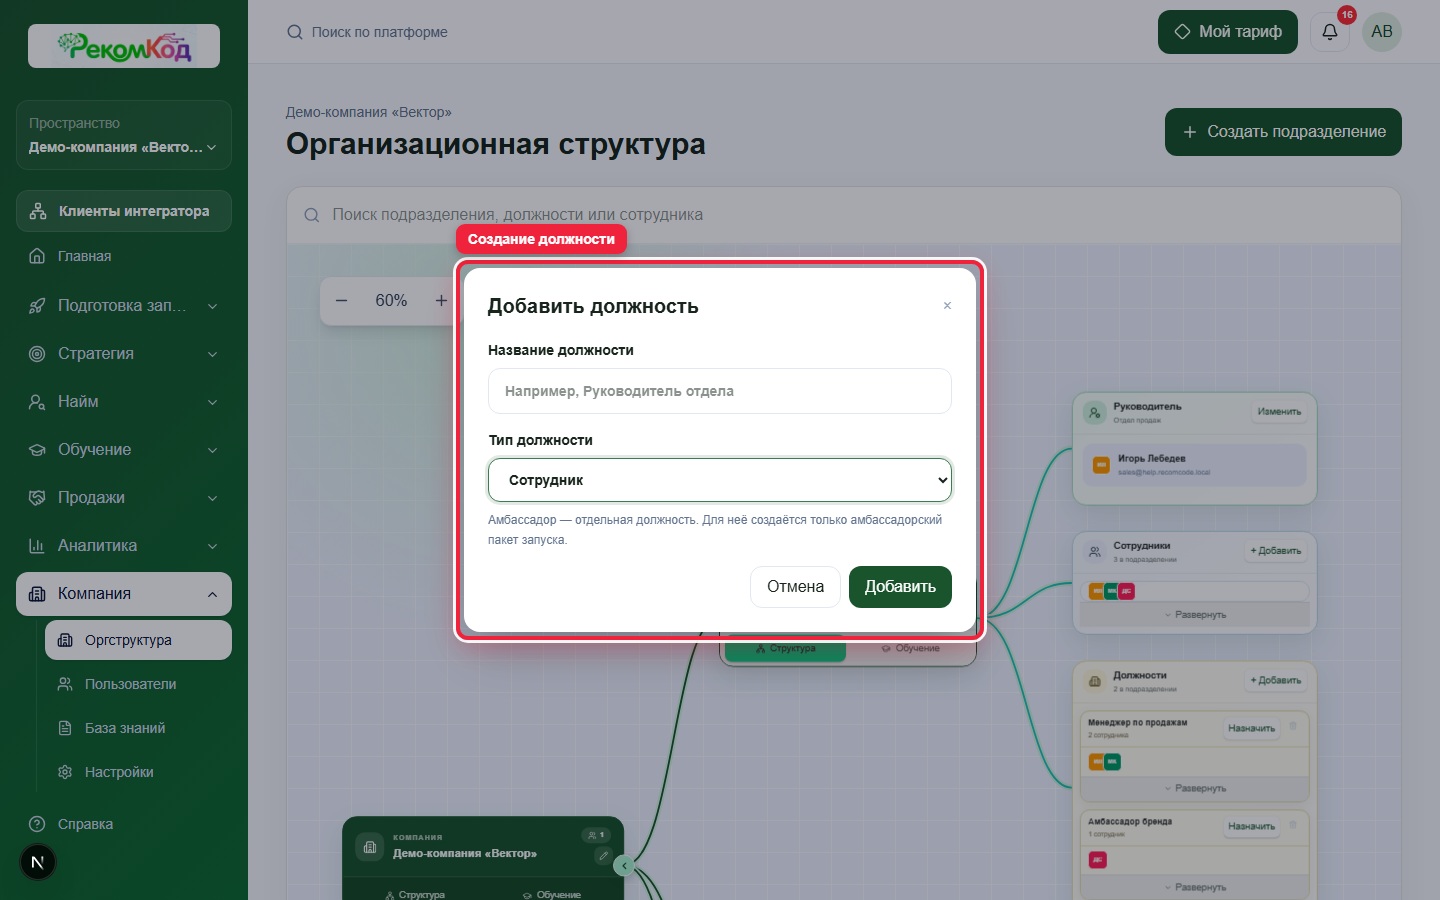The height and width of the screenshot is (900, 1440).
Task: Expand the Стратегия menu section
Action: [124, 354]
